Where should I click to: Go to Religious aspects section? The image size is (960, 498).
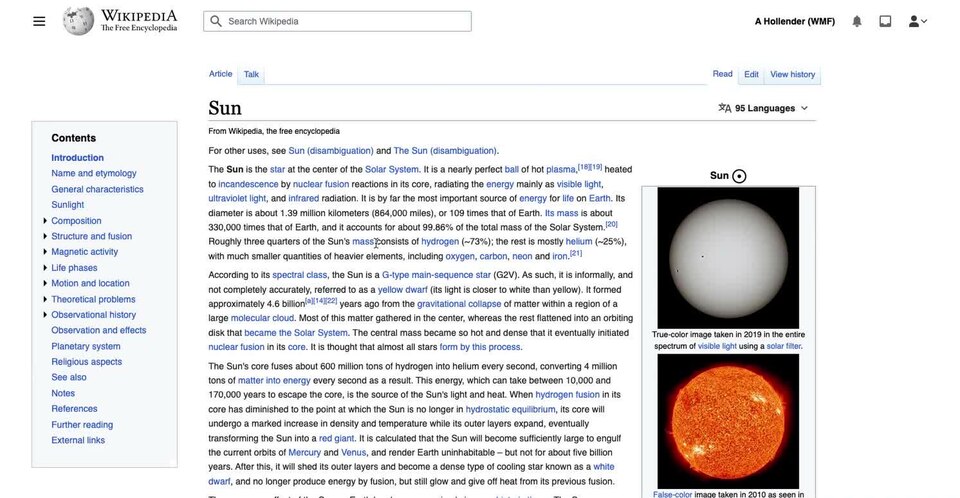[x=86, y=361]
